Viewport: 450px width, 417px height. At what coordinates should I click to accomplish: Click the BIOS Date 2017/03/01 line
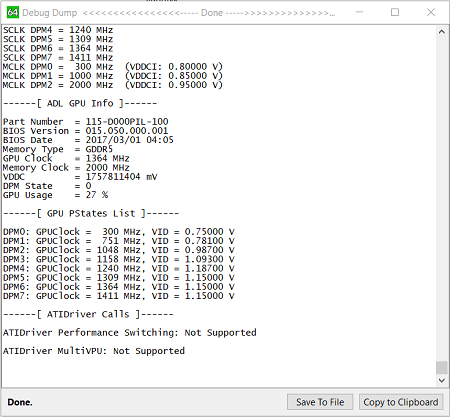pyautogui.click(x=88, y=140)
